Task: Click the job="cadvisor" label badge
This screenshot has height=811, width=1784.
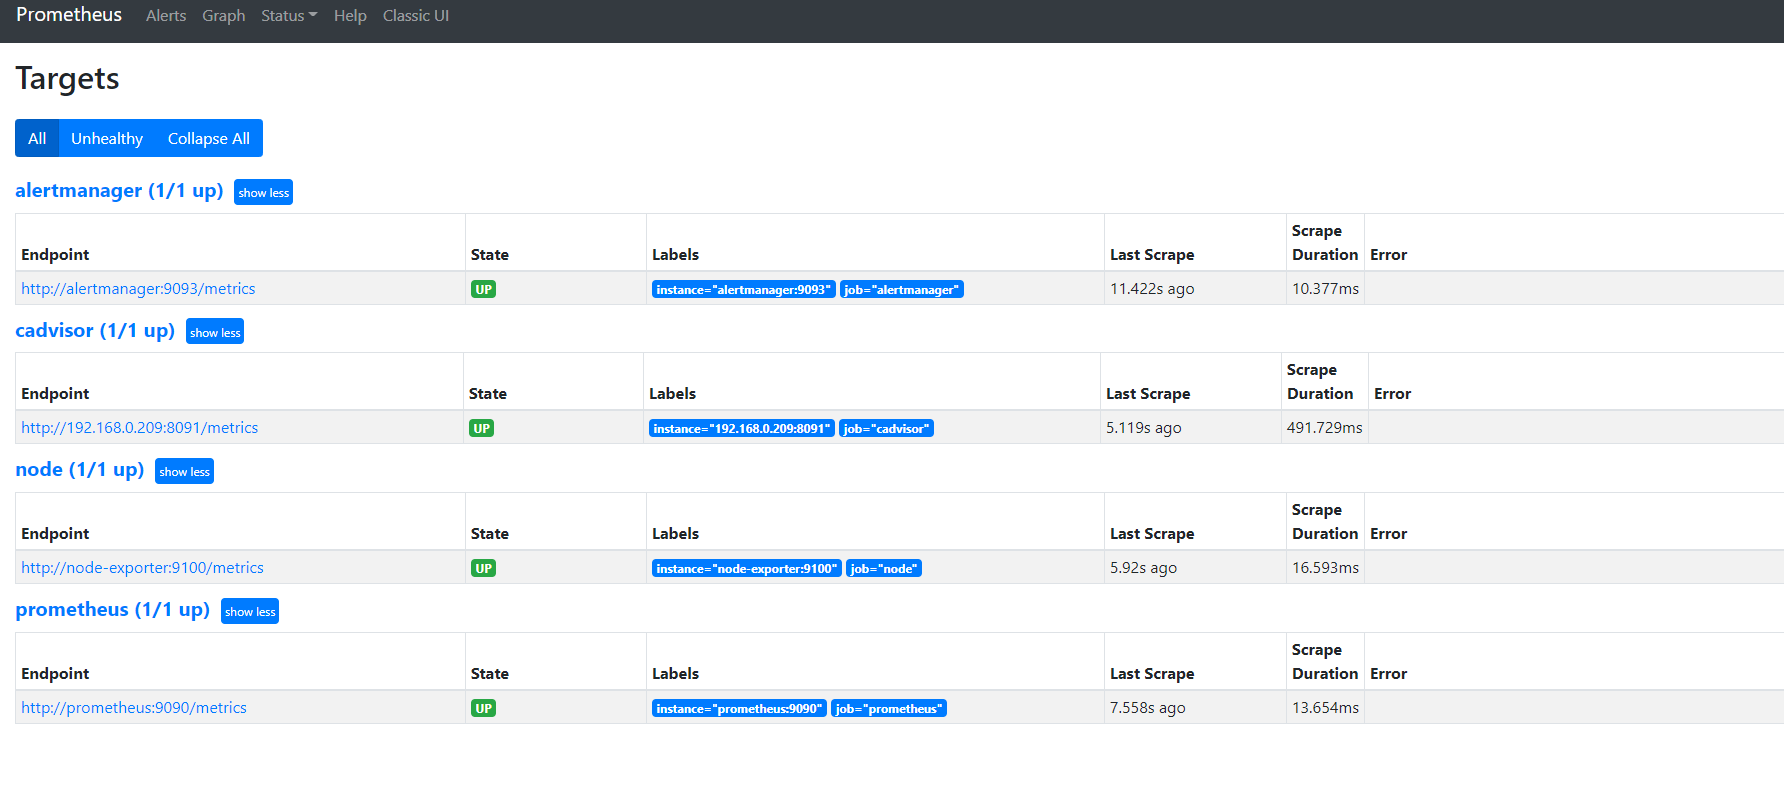Action: tap(886, 428)
